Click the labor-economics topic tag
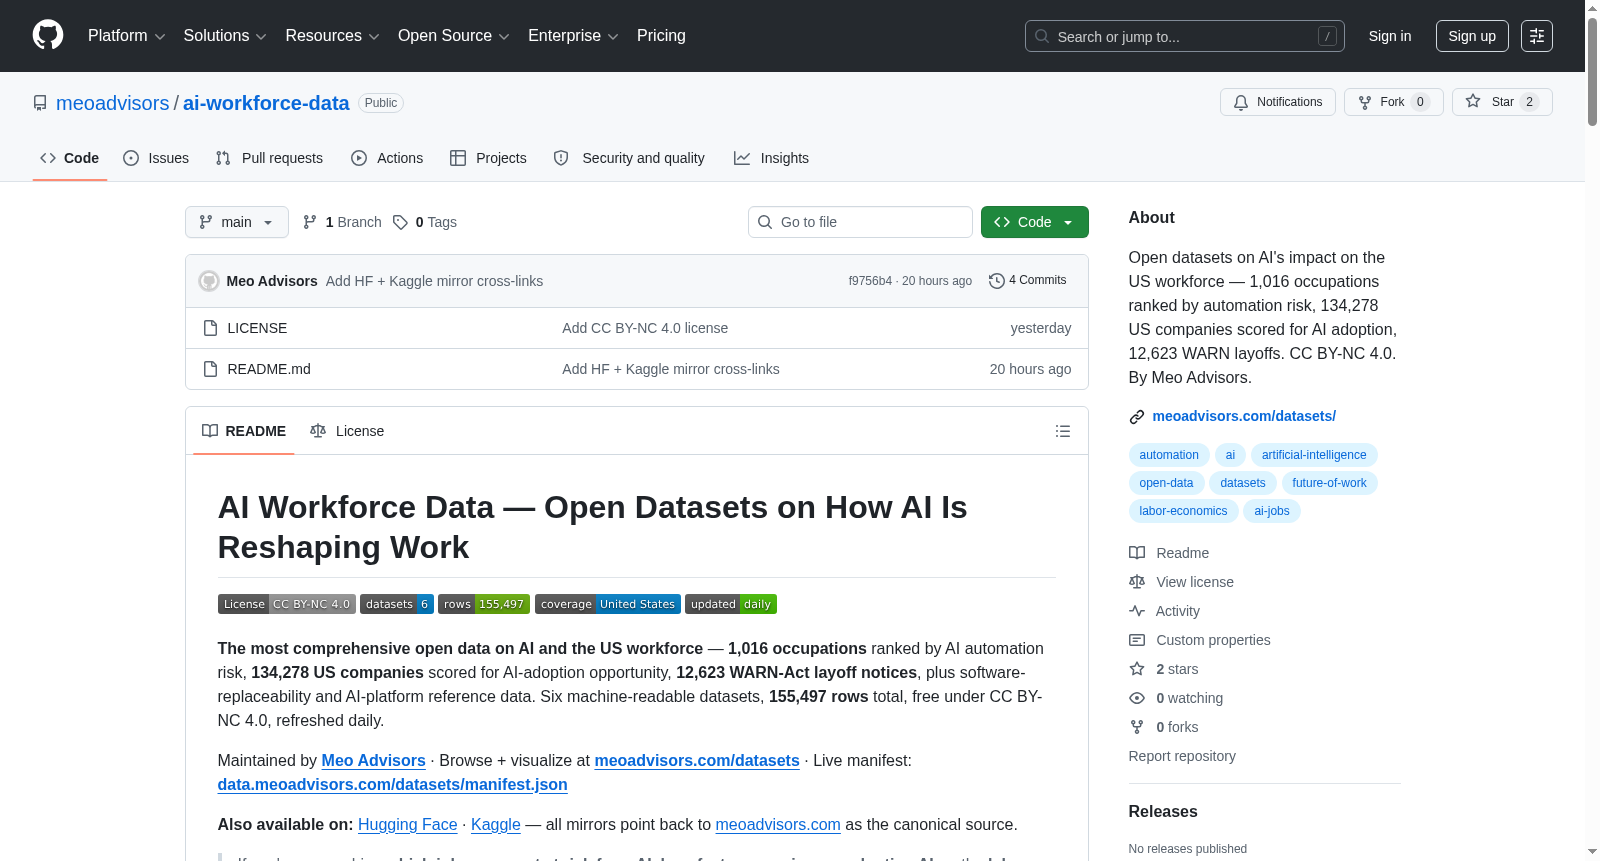Screen dimensions: 1600x861 pos(1183,511)
